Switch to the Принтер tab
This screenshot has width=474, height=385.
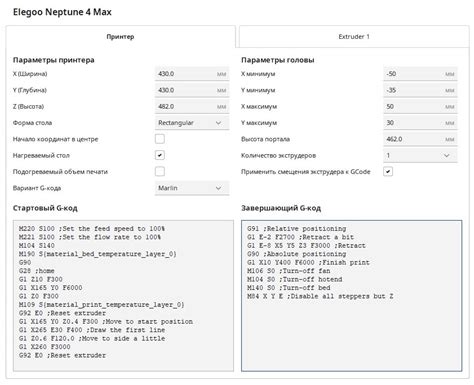point(120,37)
